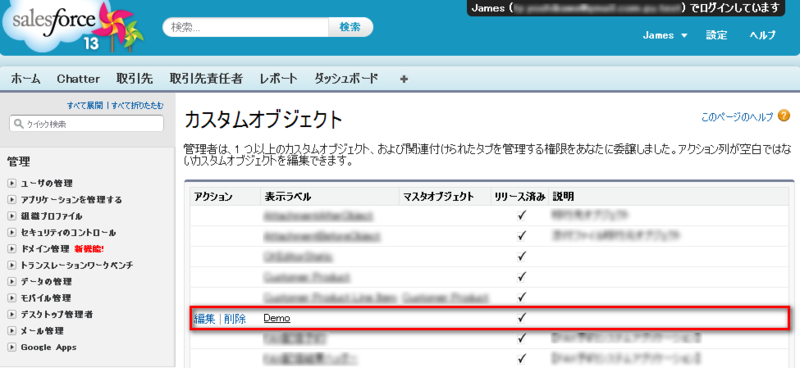Focus the global 検索 input field
Viewport: 800px width, 368px height.
(246, 27)
